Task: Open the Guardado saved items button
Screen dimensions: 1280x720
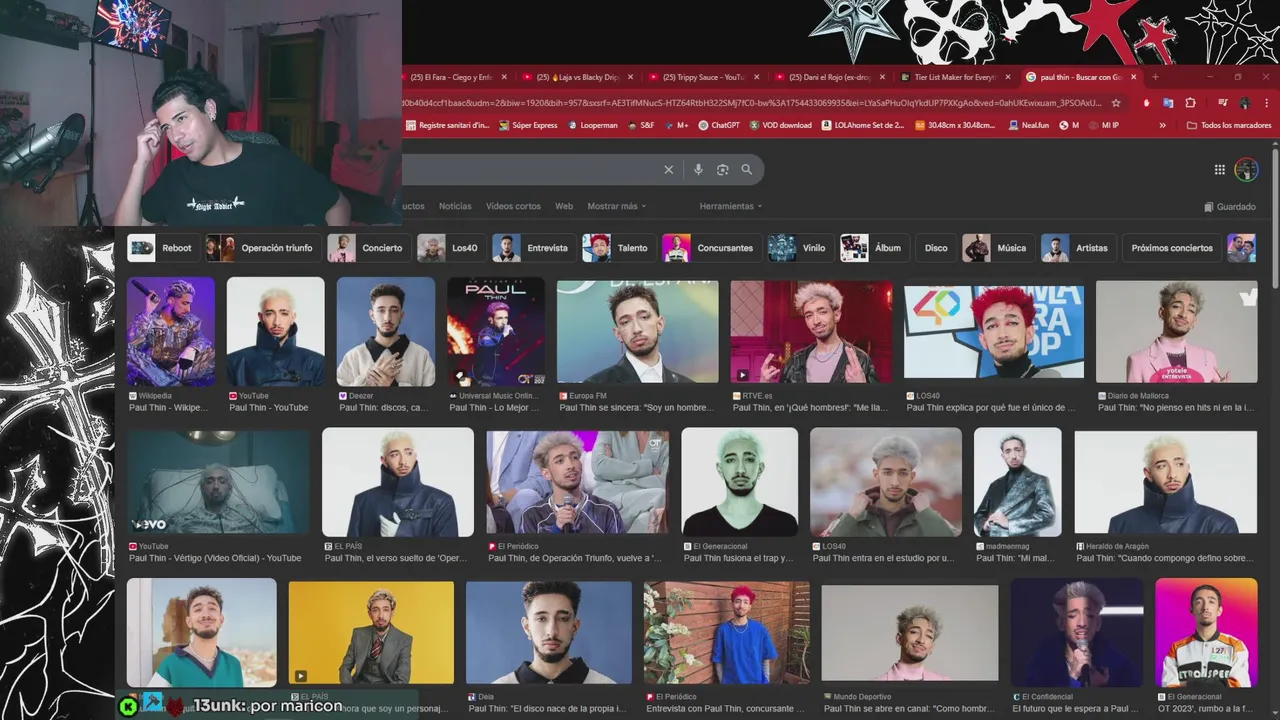Action: click(x=1230, y=206)
